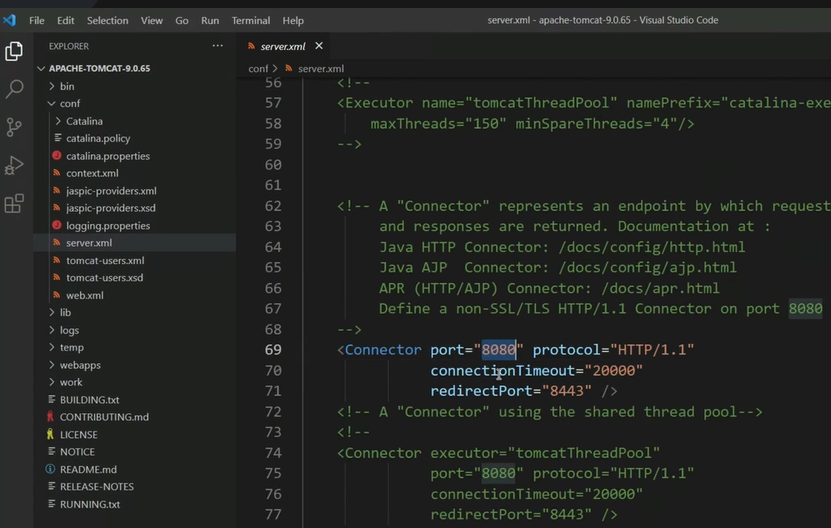The image size is (831, 528).
Task: Select the server.xml editor tab
Action: click(284, 46)
